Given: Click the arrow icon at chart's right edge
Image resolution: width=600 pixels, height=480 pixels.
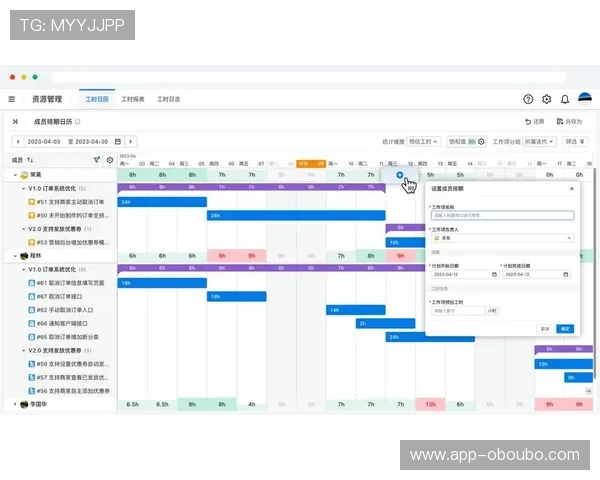Looking at the screenshot, I should pos(588,391).
